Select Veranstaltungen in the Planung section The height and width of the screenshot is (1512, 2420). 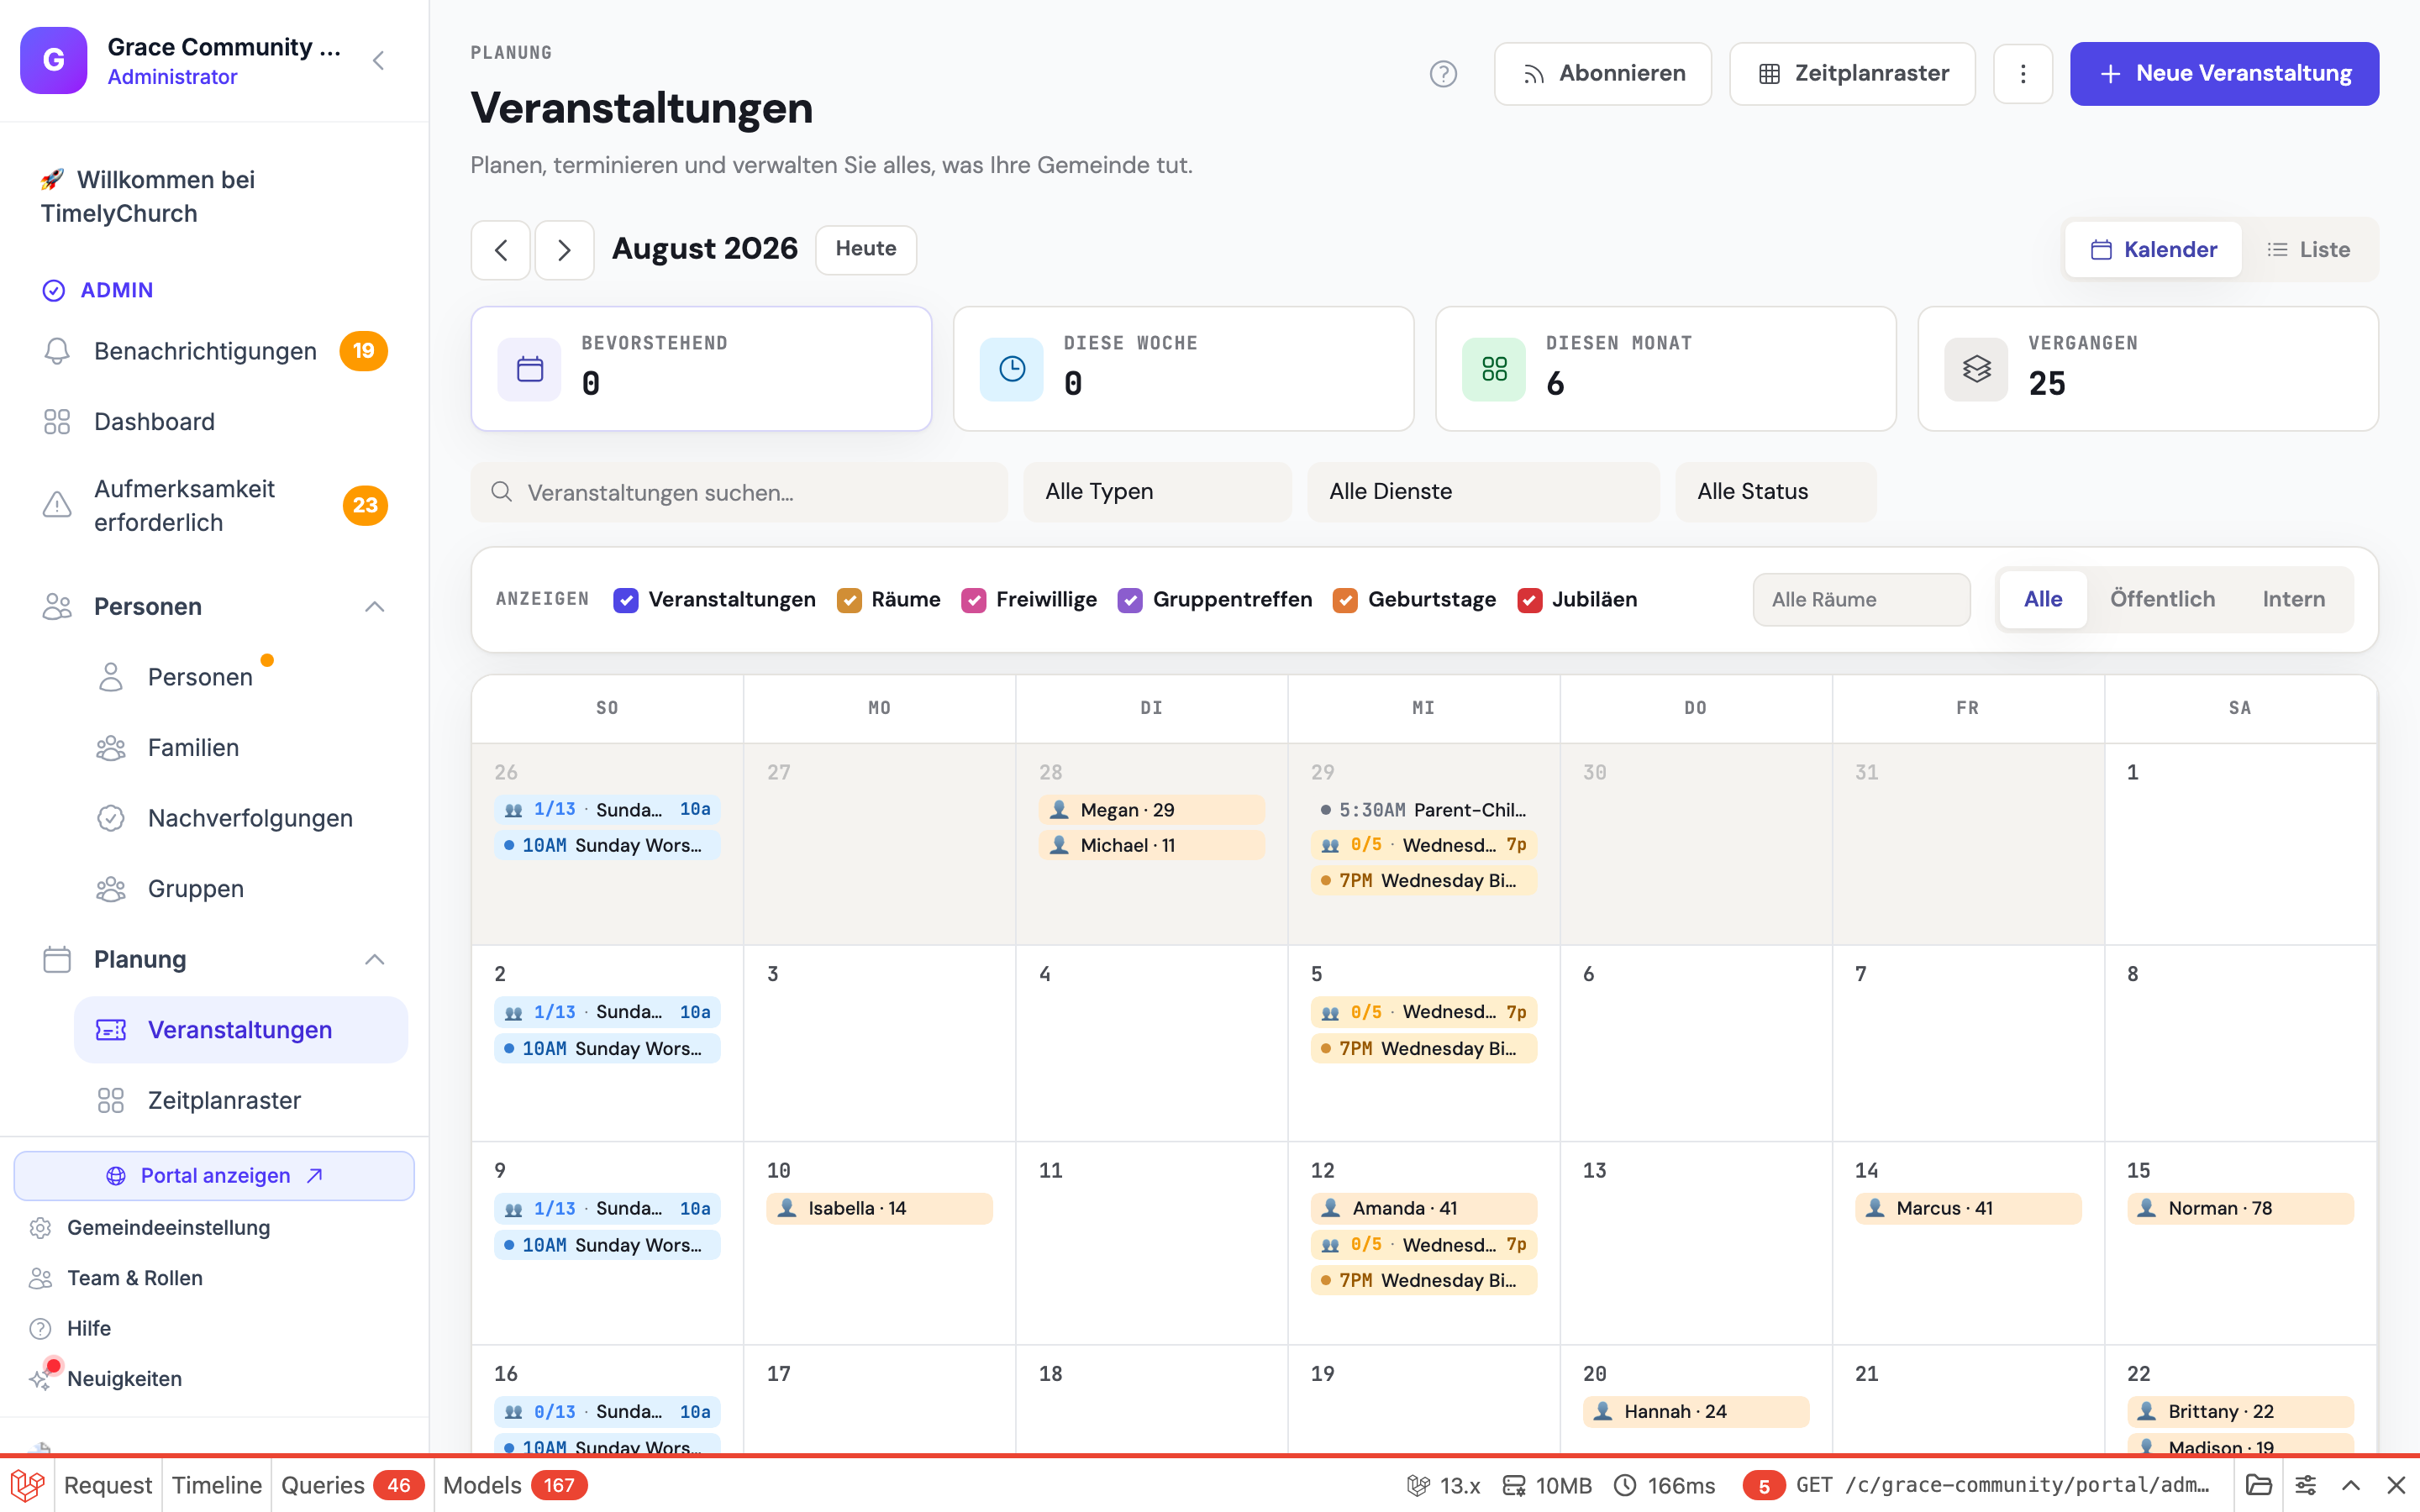(240, 1030)
